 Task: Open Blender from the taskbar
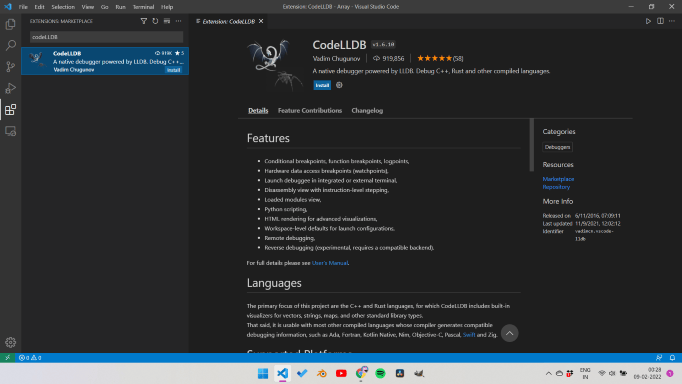[x=321, y=373]
